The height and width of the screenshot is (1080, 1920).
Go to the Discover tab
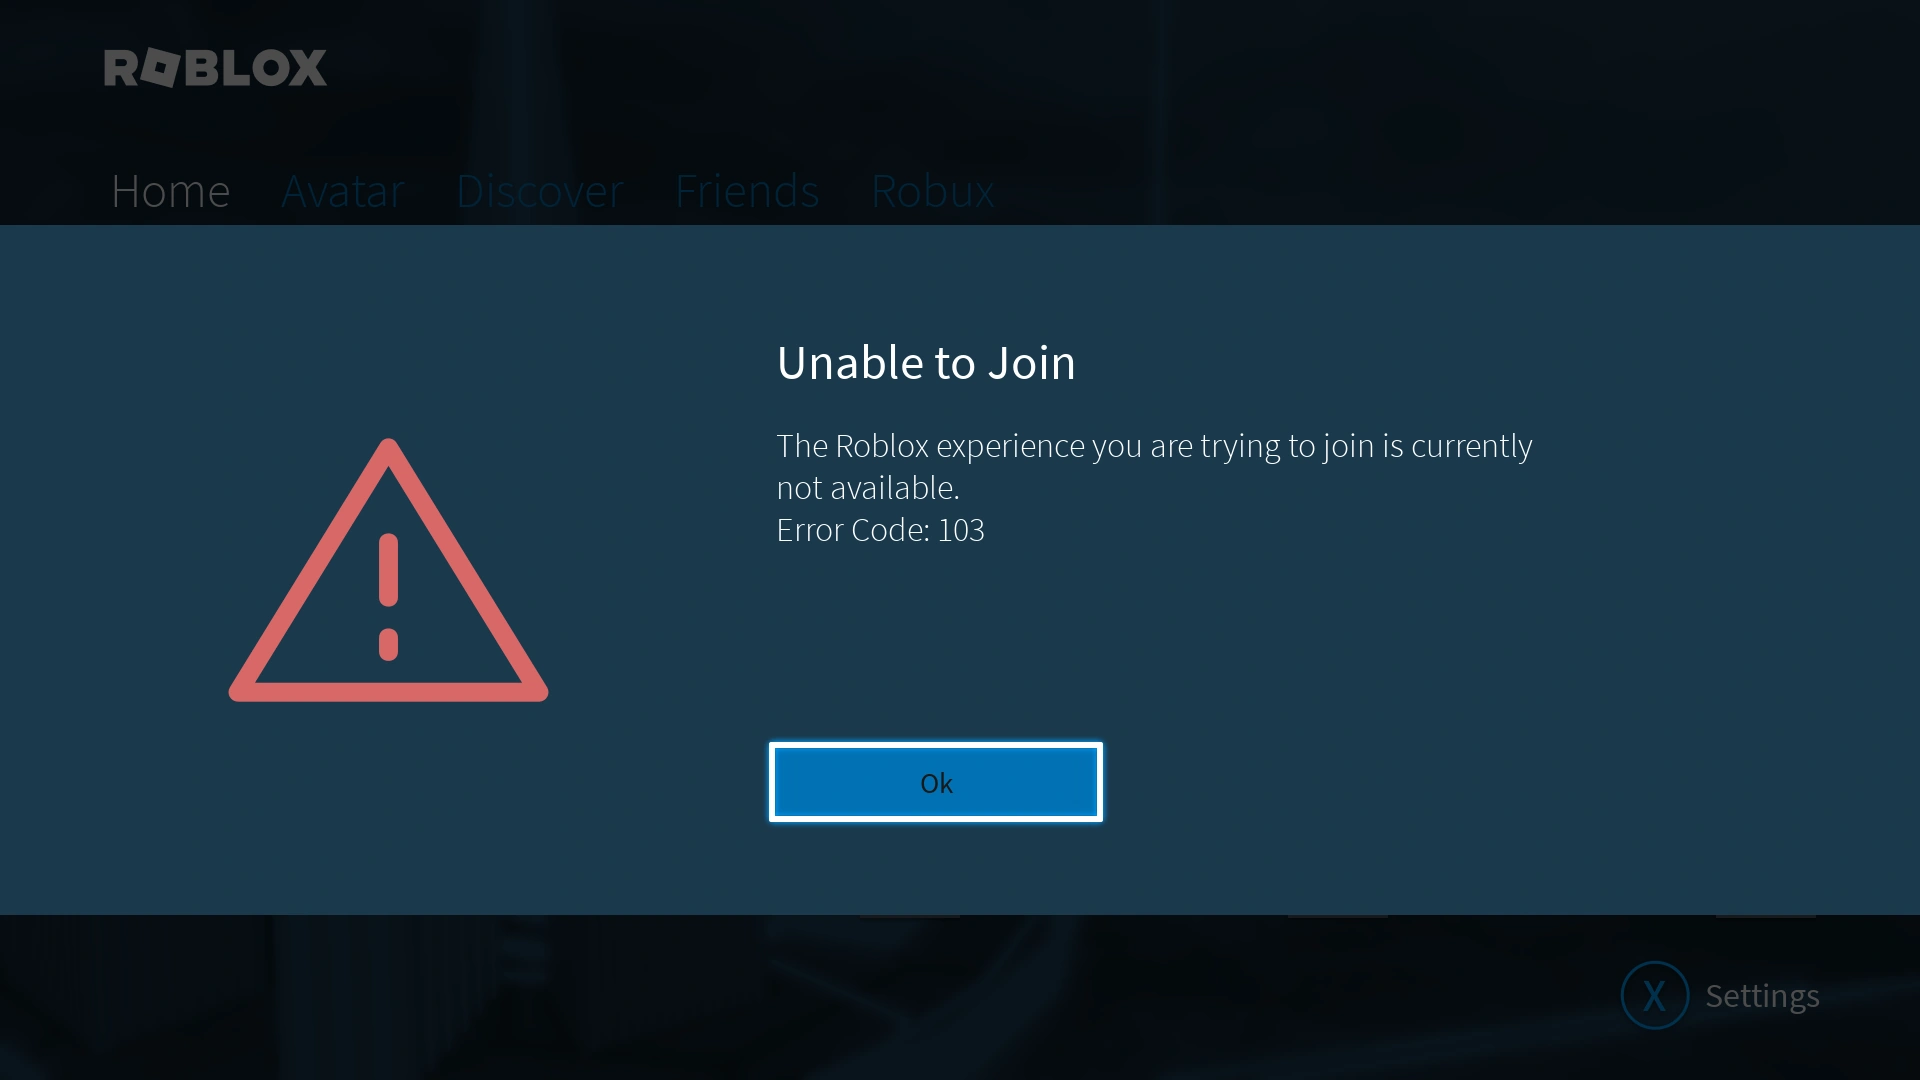pos(540,191)
